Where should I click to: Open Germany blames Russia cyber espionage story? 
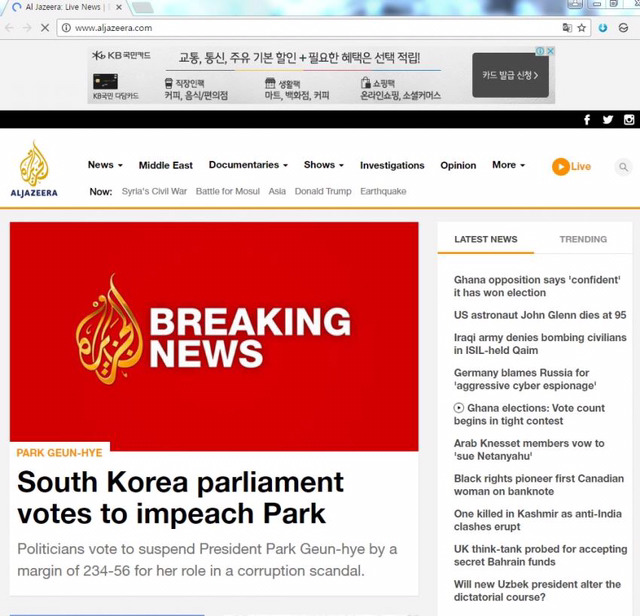coord(525,379)
